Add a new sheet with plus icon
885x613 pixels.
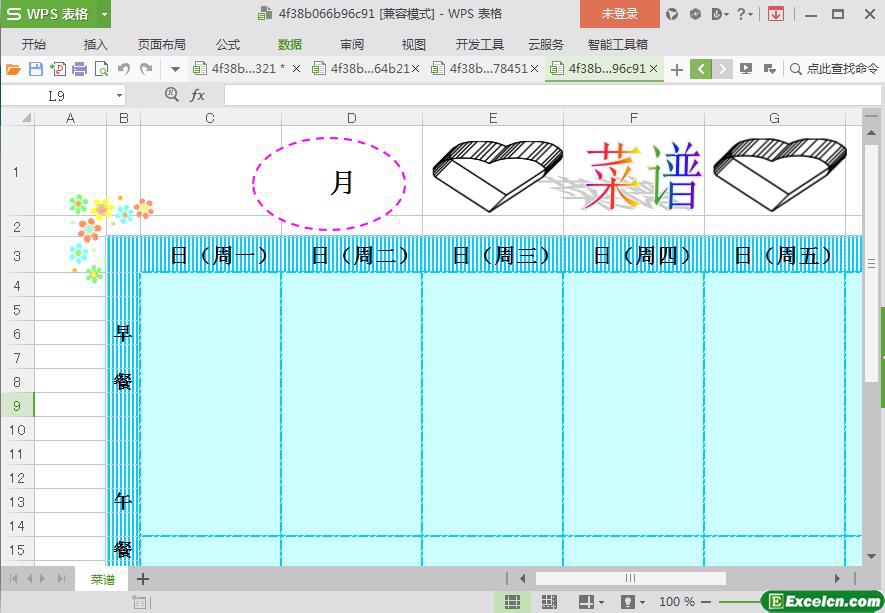[143, 579]
